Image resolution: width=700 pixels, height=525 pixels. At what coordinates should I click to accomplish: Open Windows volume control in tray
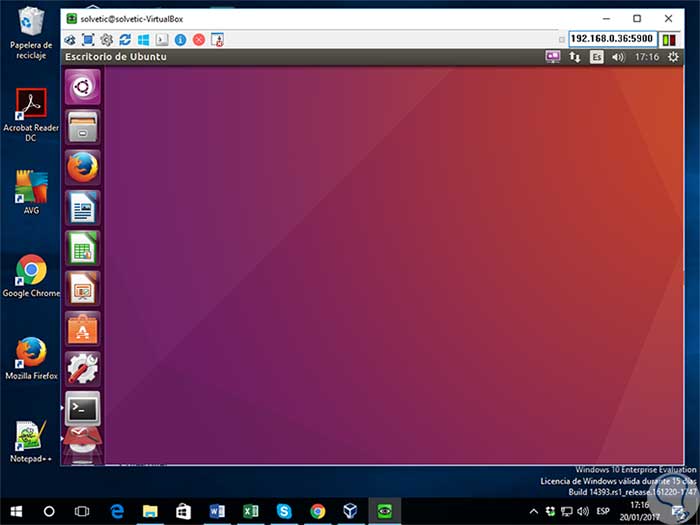click(583, 512)
